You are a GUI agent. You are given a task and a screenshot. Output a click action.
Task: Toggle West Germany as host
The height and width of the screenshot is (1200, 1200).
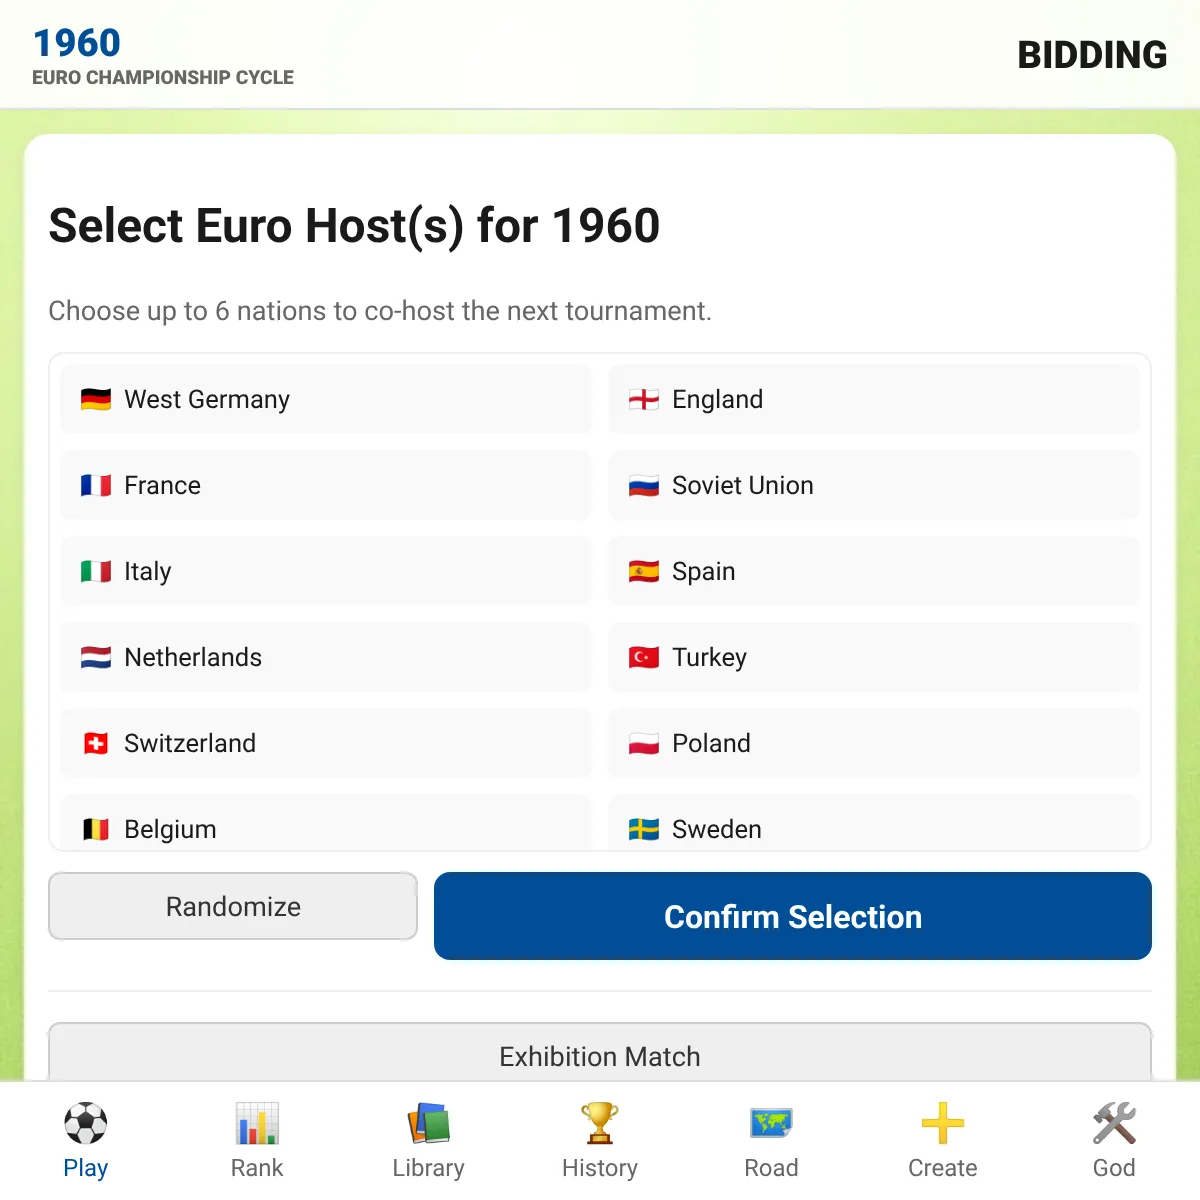pos(326,399)
